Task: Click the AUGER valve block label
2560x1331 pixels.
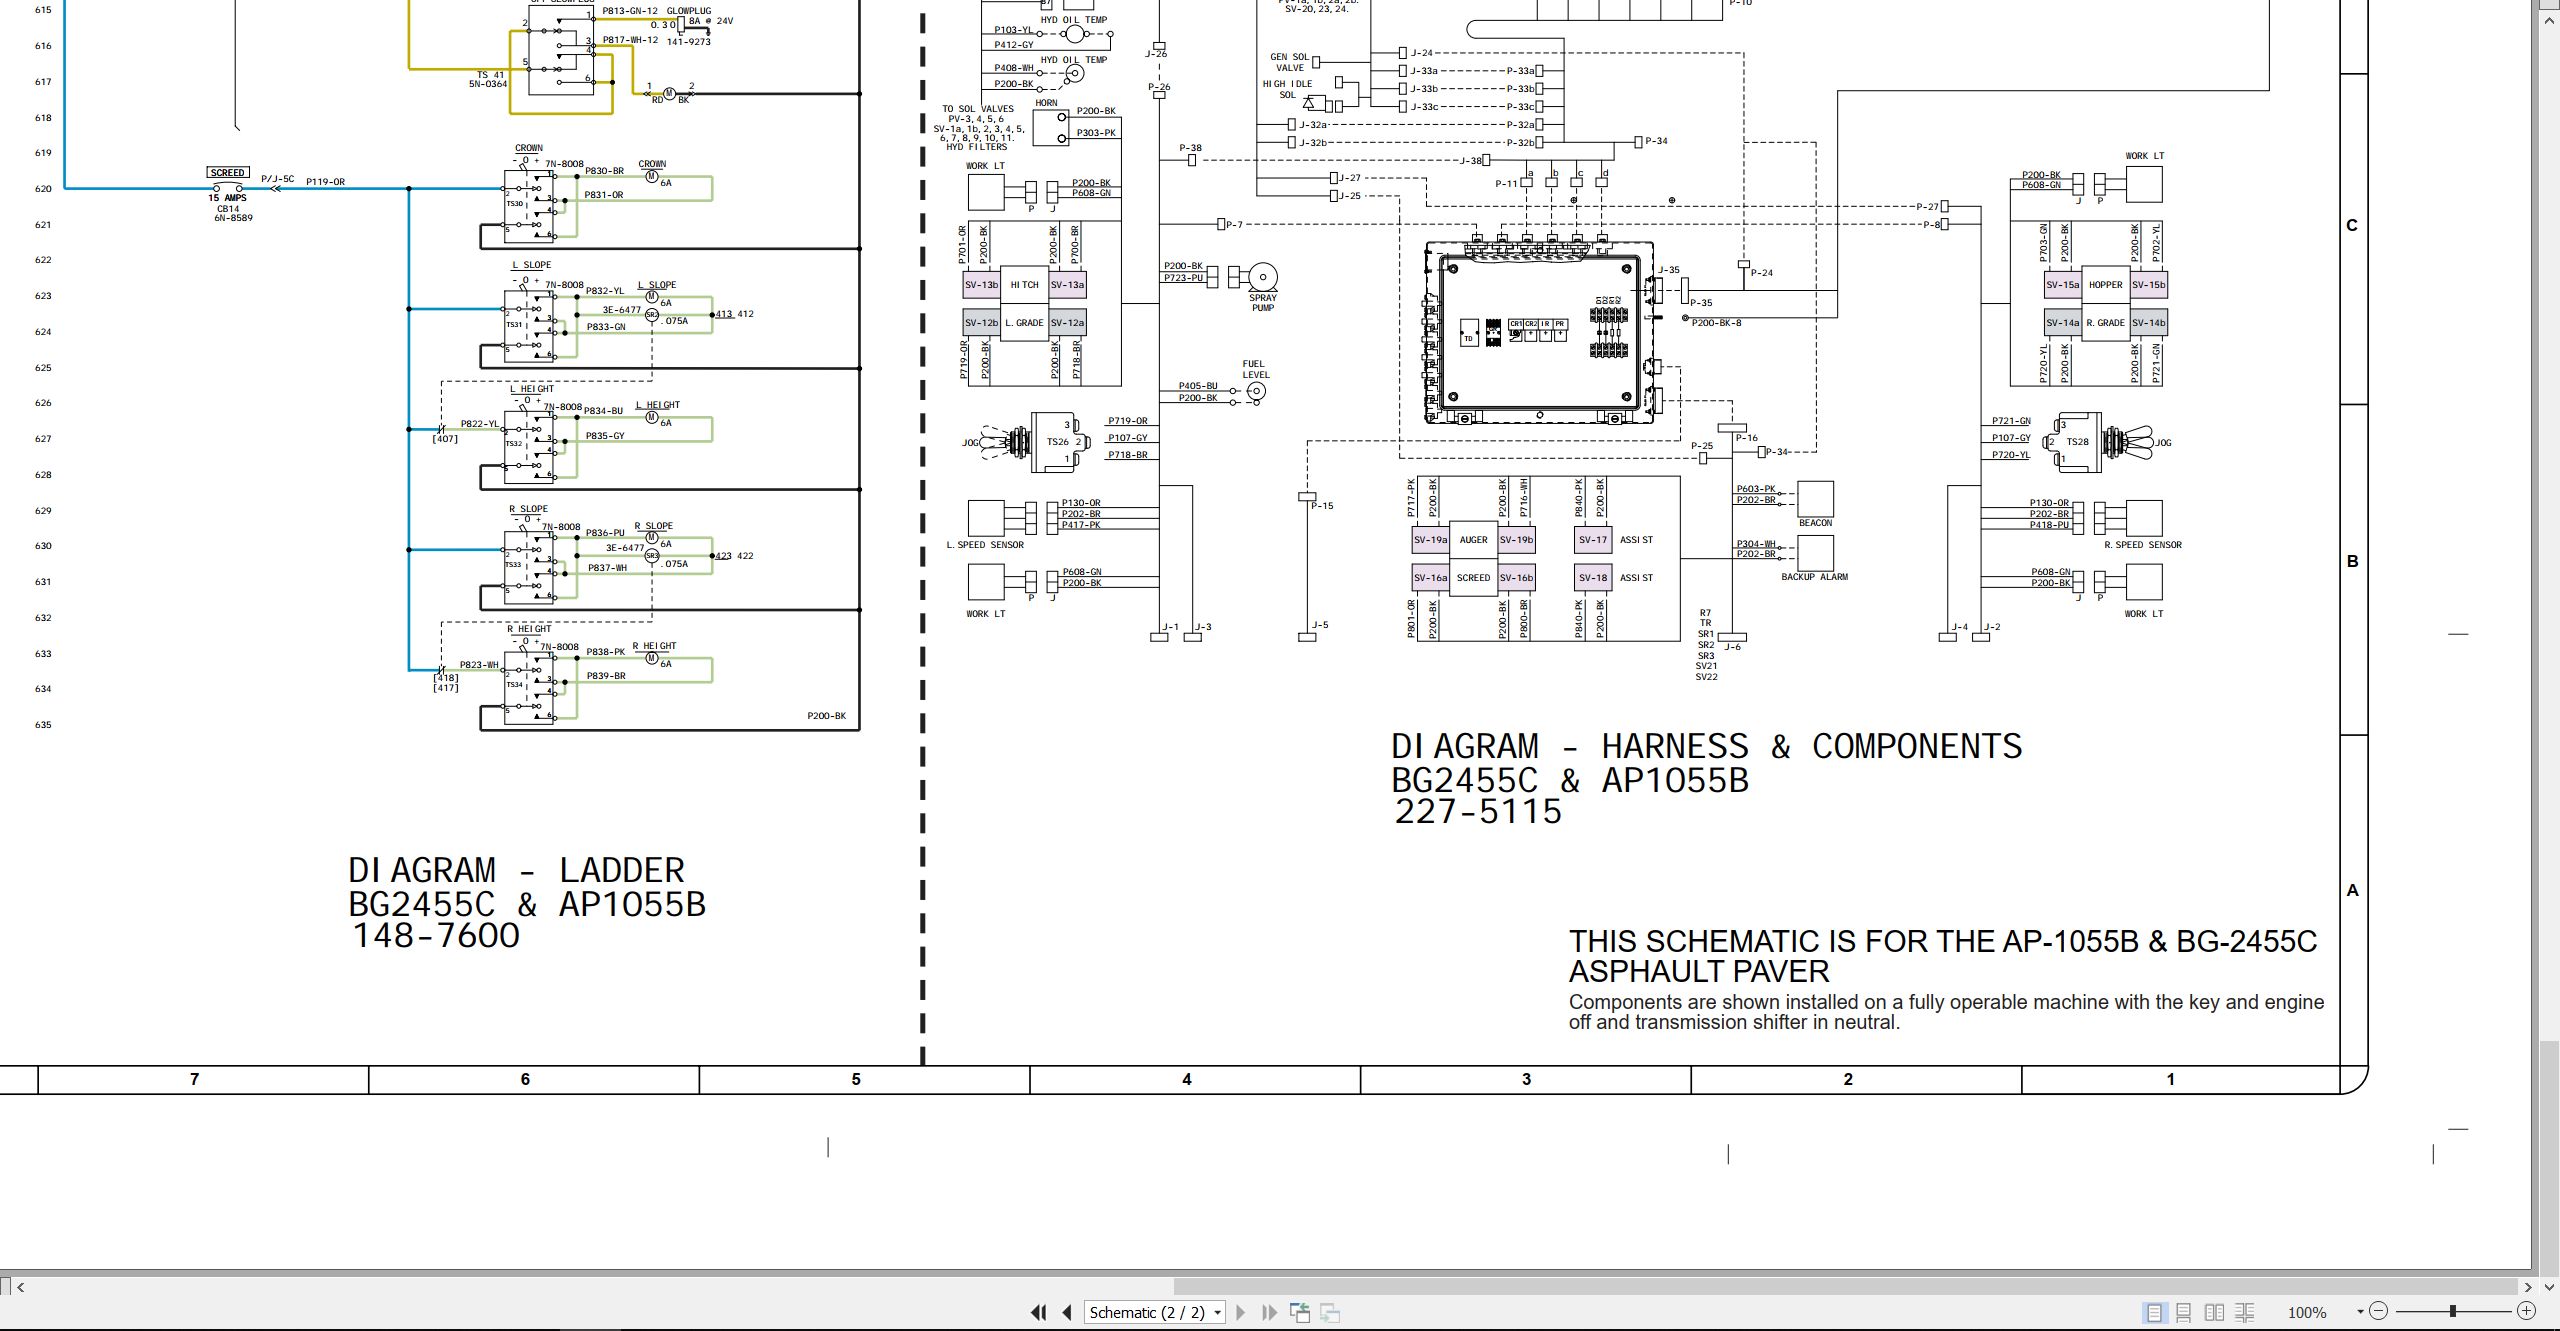Action: [1473, 540]
